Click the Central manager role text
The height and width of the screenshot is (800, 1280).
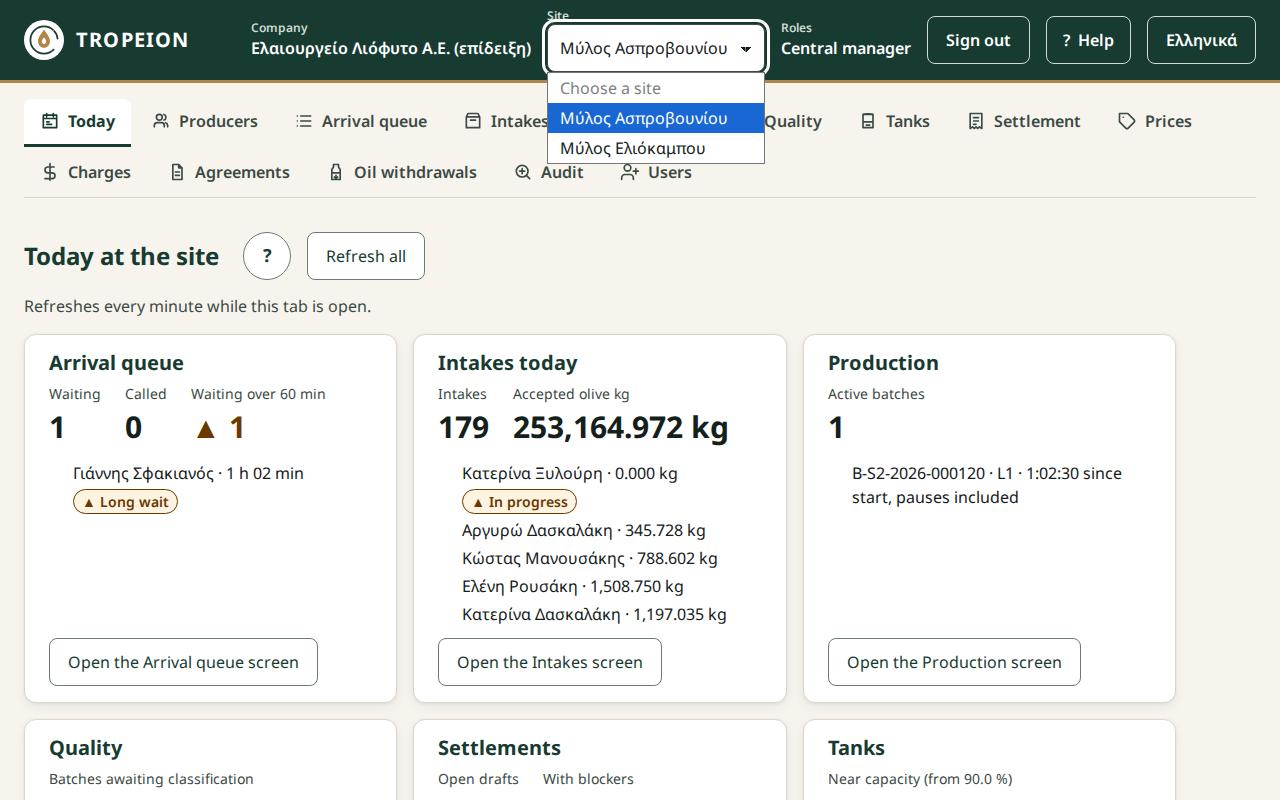click(x=846, y=48)
